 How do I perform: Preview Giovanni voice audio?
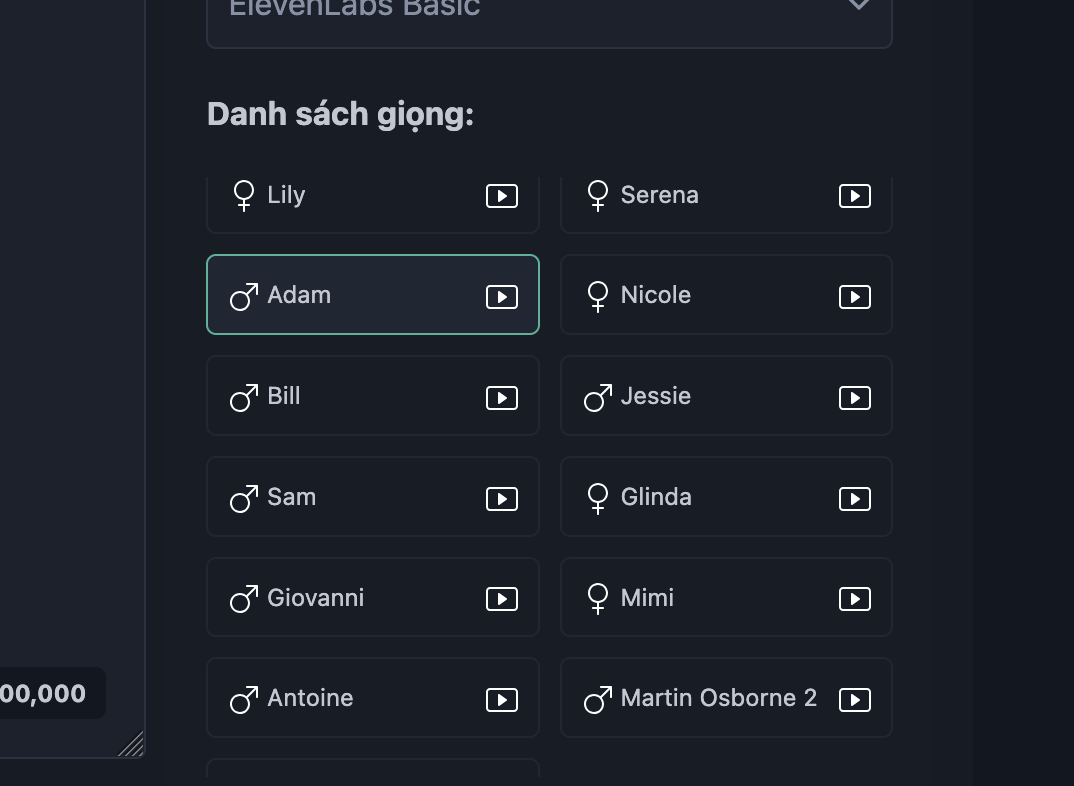click(502, 598)
